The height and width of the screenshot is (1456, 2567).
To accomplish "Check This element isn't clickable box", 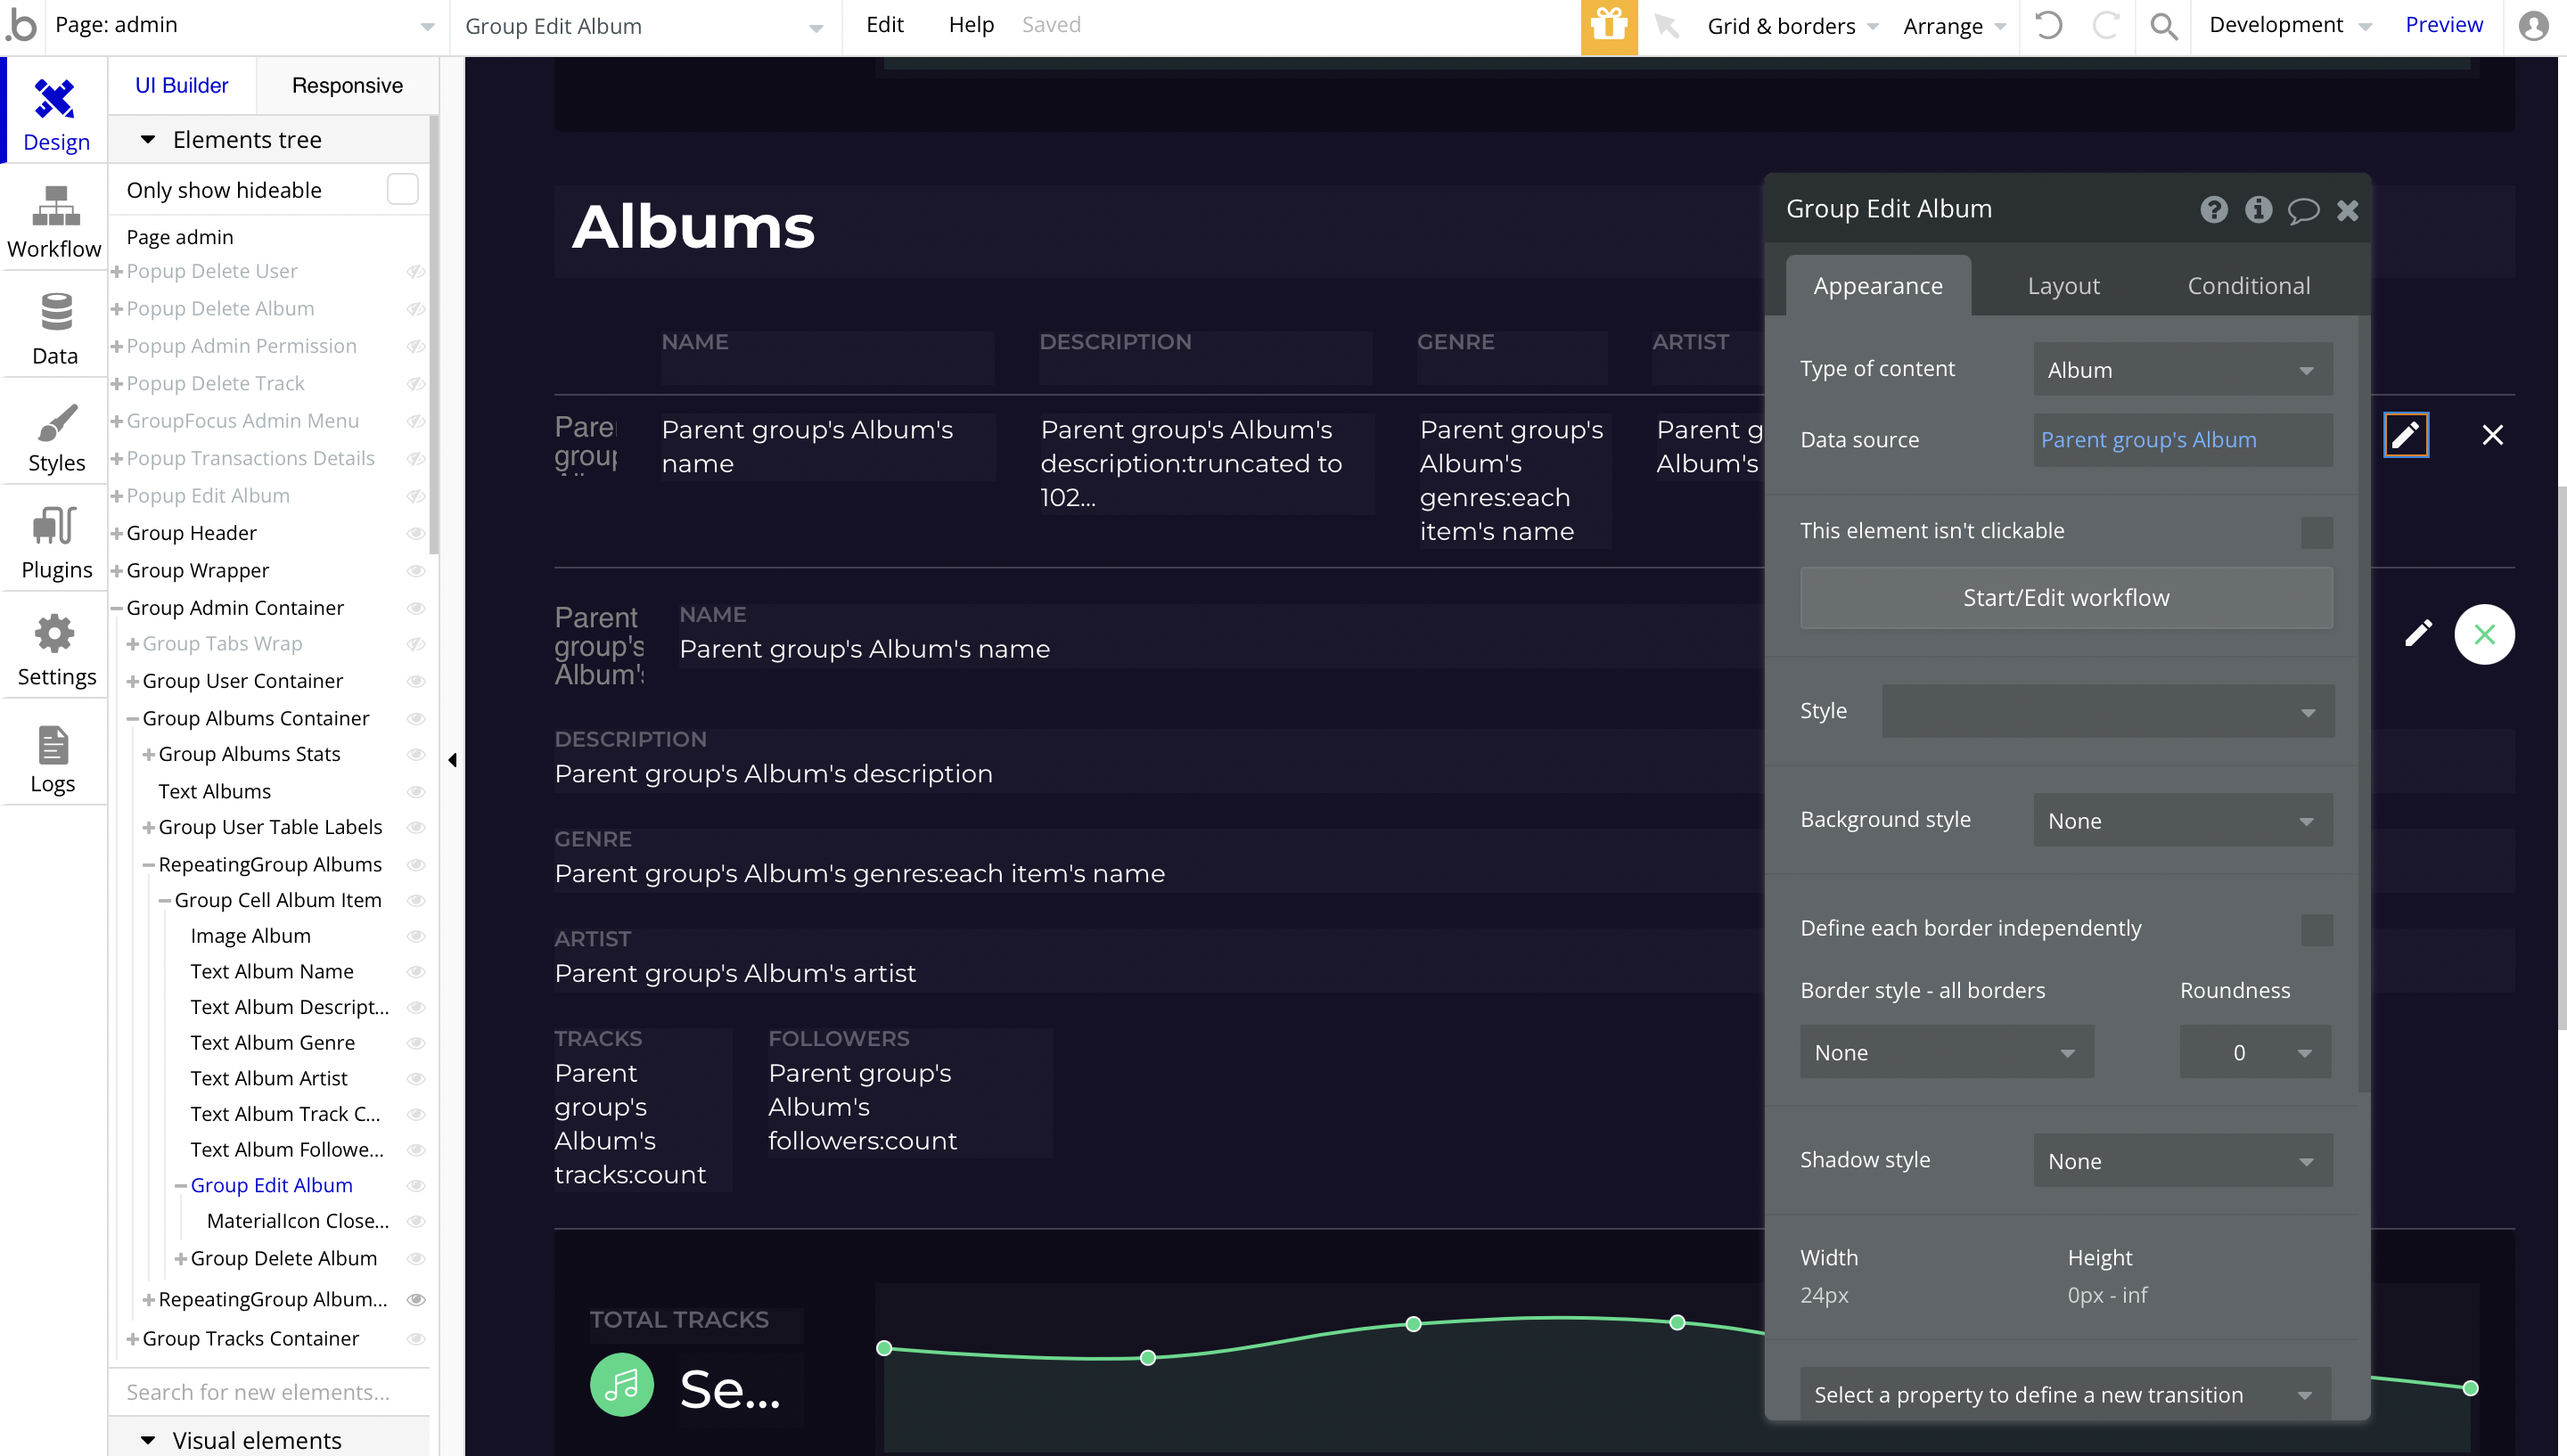I will 2316,532.
